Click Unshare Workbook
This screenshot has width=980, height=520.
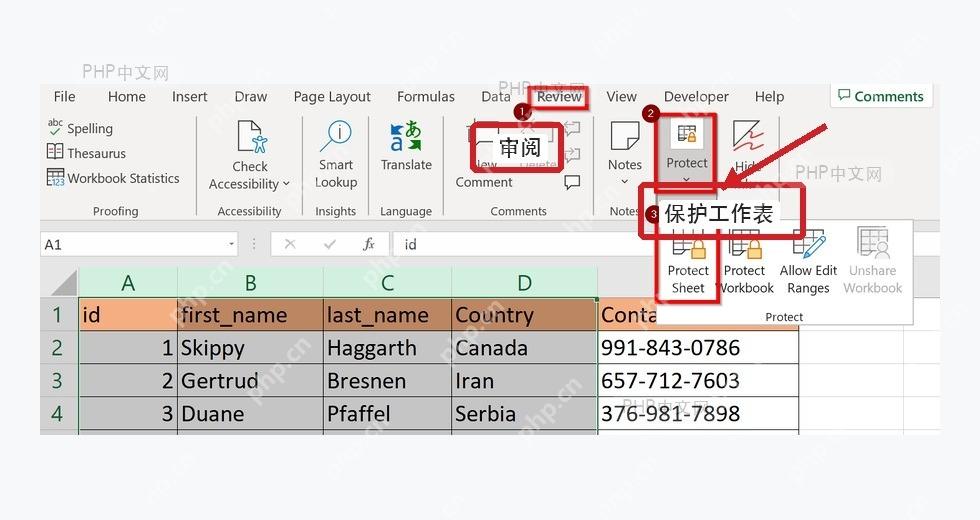[872, 262]
